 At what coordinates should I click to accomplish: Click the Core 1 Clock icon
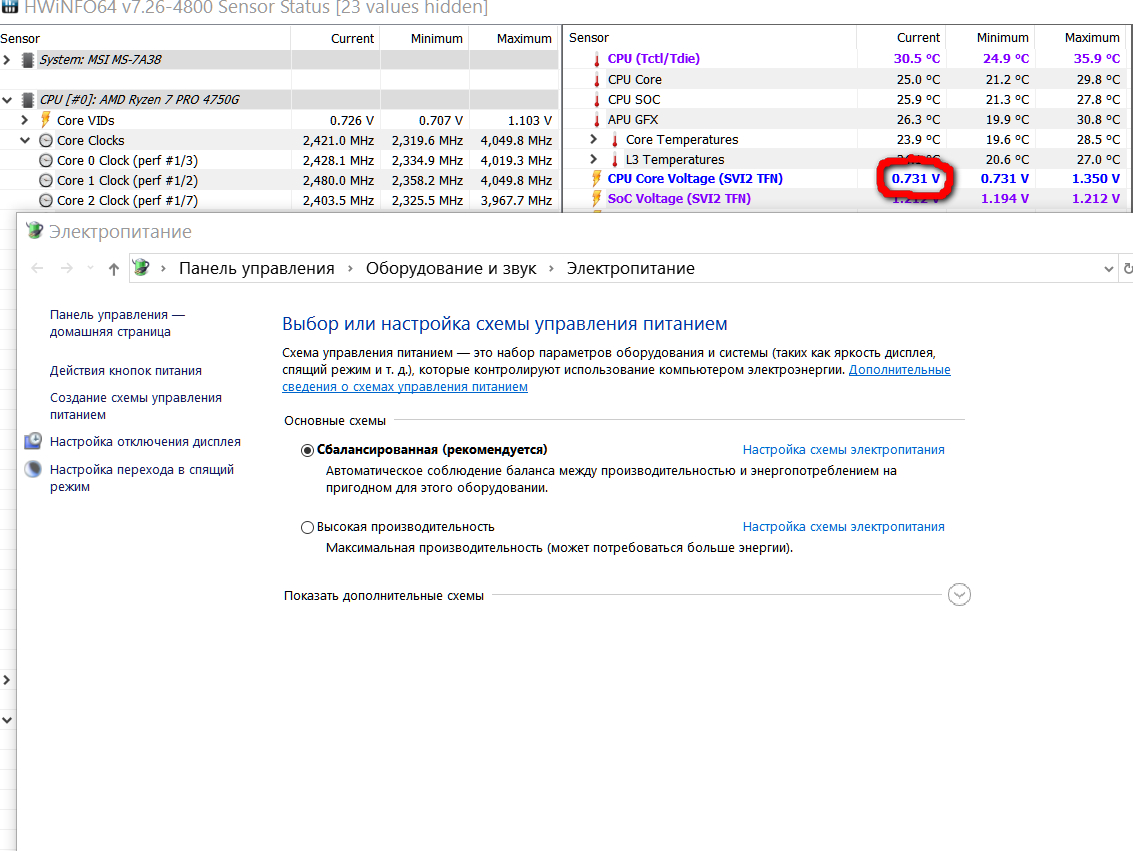click(46, 181)
